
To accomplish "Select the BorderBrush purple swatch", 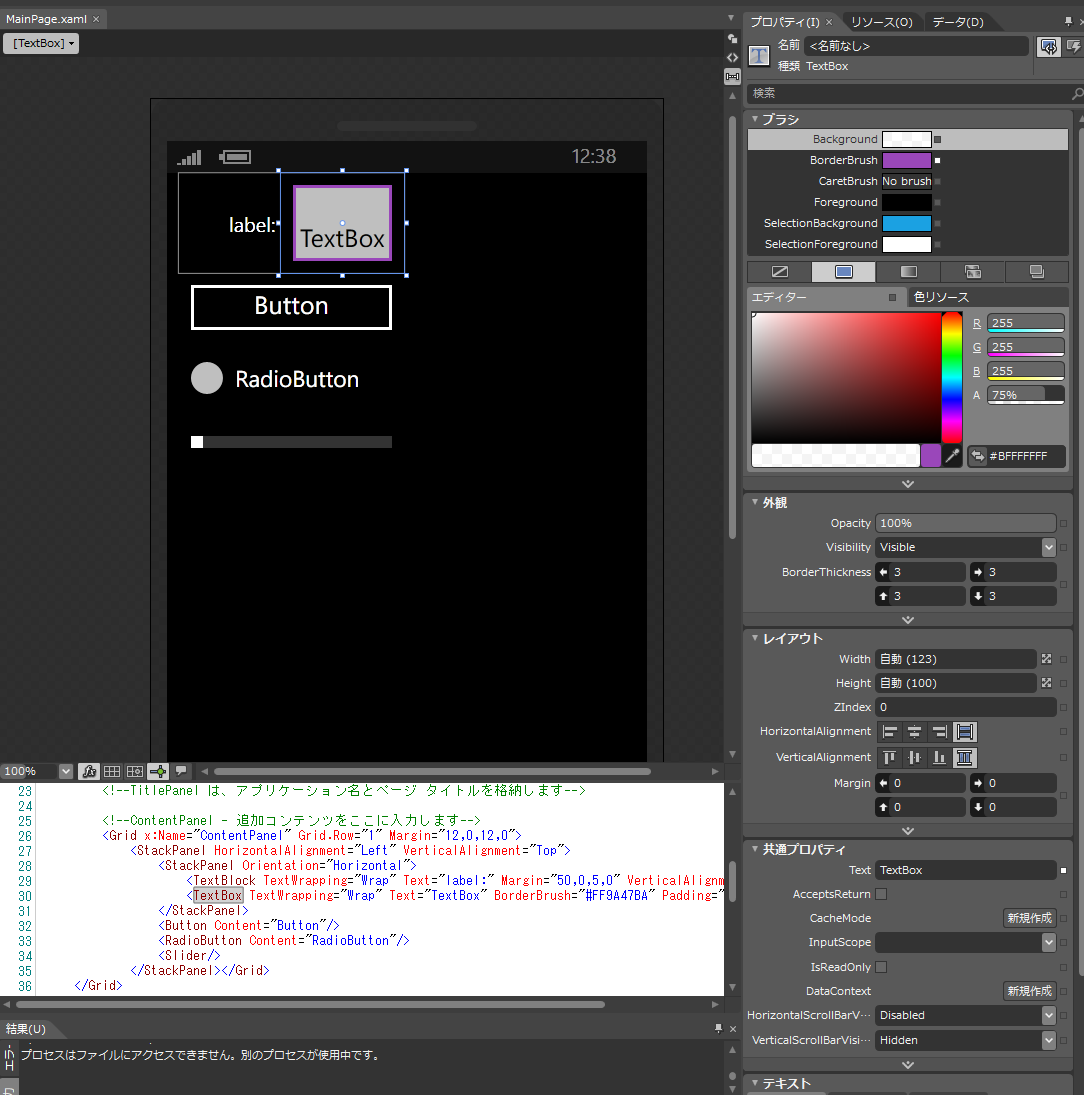I will (906, 160).
